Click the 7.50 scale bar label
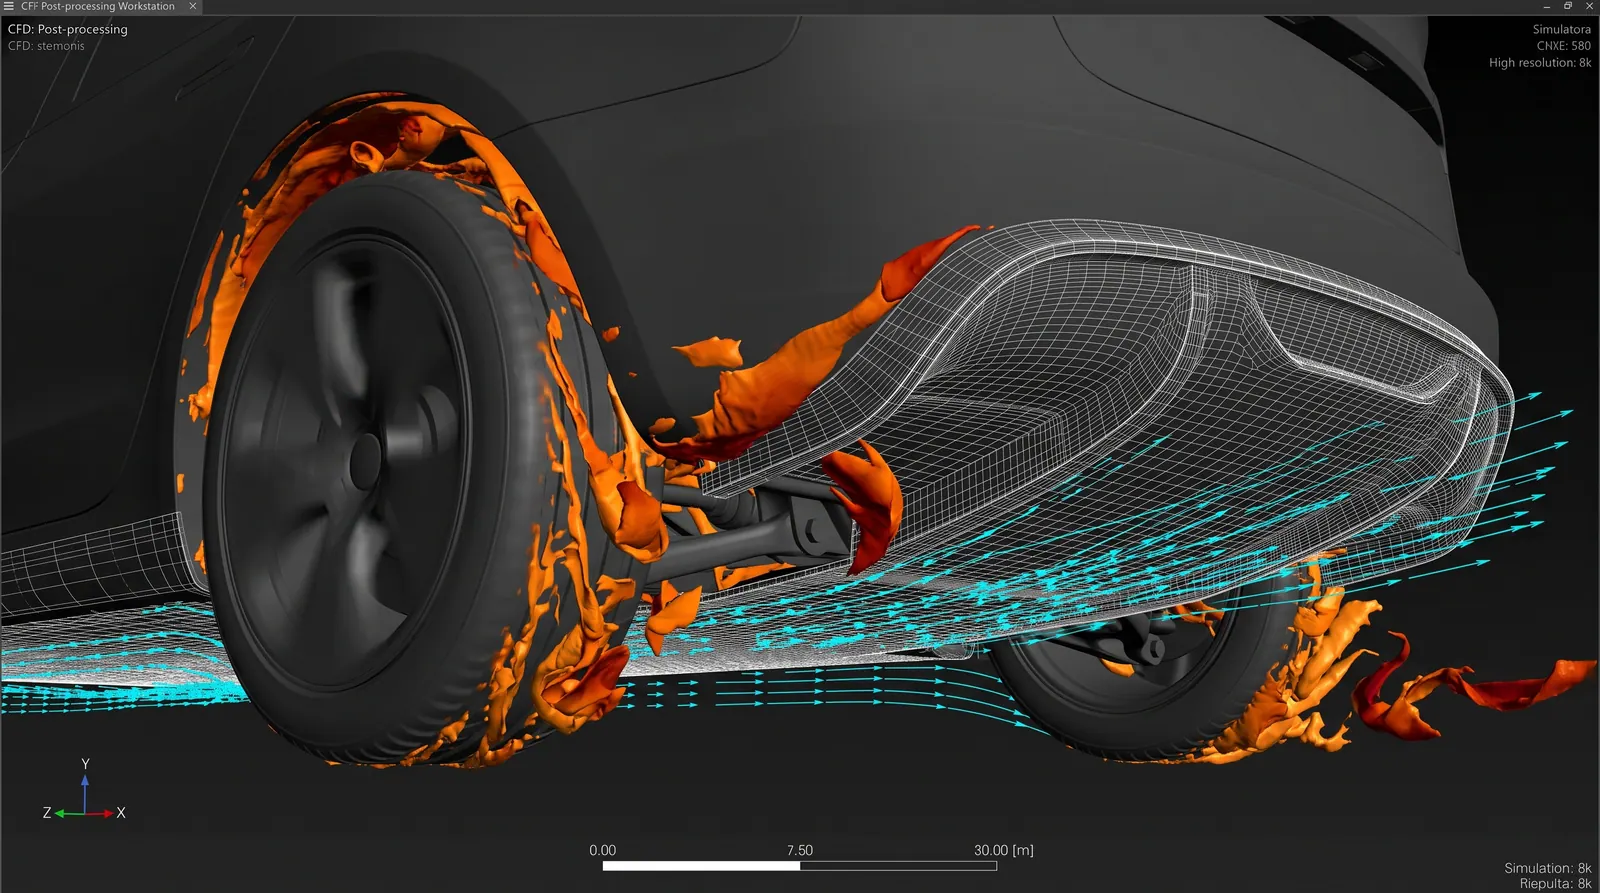This screenshot has height=893, width=1600. point(799,850)
